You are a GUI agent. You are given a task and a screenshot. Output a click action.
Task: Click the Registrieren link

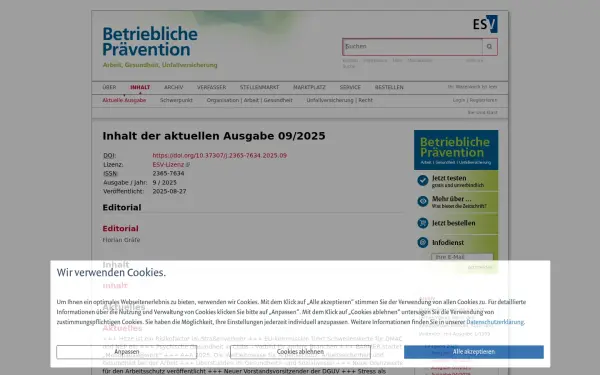click(x=483, y=100)
